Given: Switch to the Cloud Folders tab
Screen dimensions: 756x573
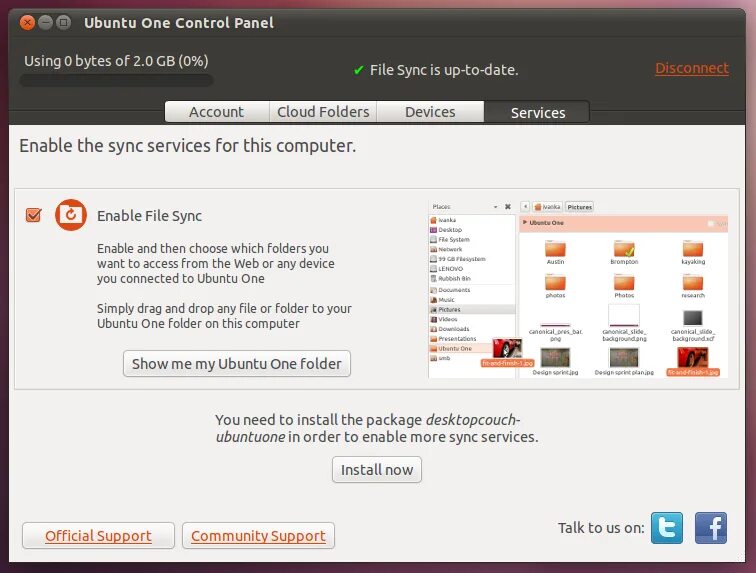Looking at the screenshot, I should coord(323,112).
